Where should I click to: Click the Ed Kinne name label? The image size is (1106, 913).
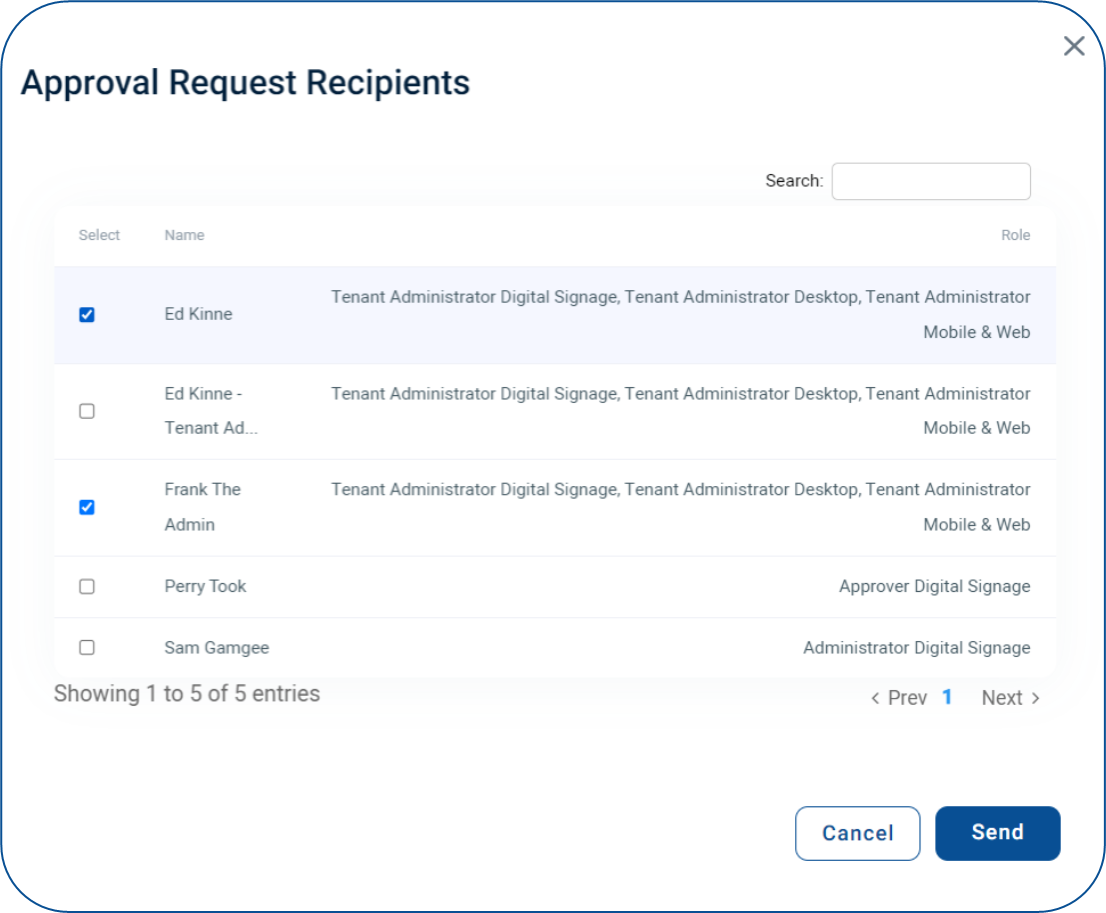coord(197,314)
